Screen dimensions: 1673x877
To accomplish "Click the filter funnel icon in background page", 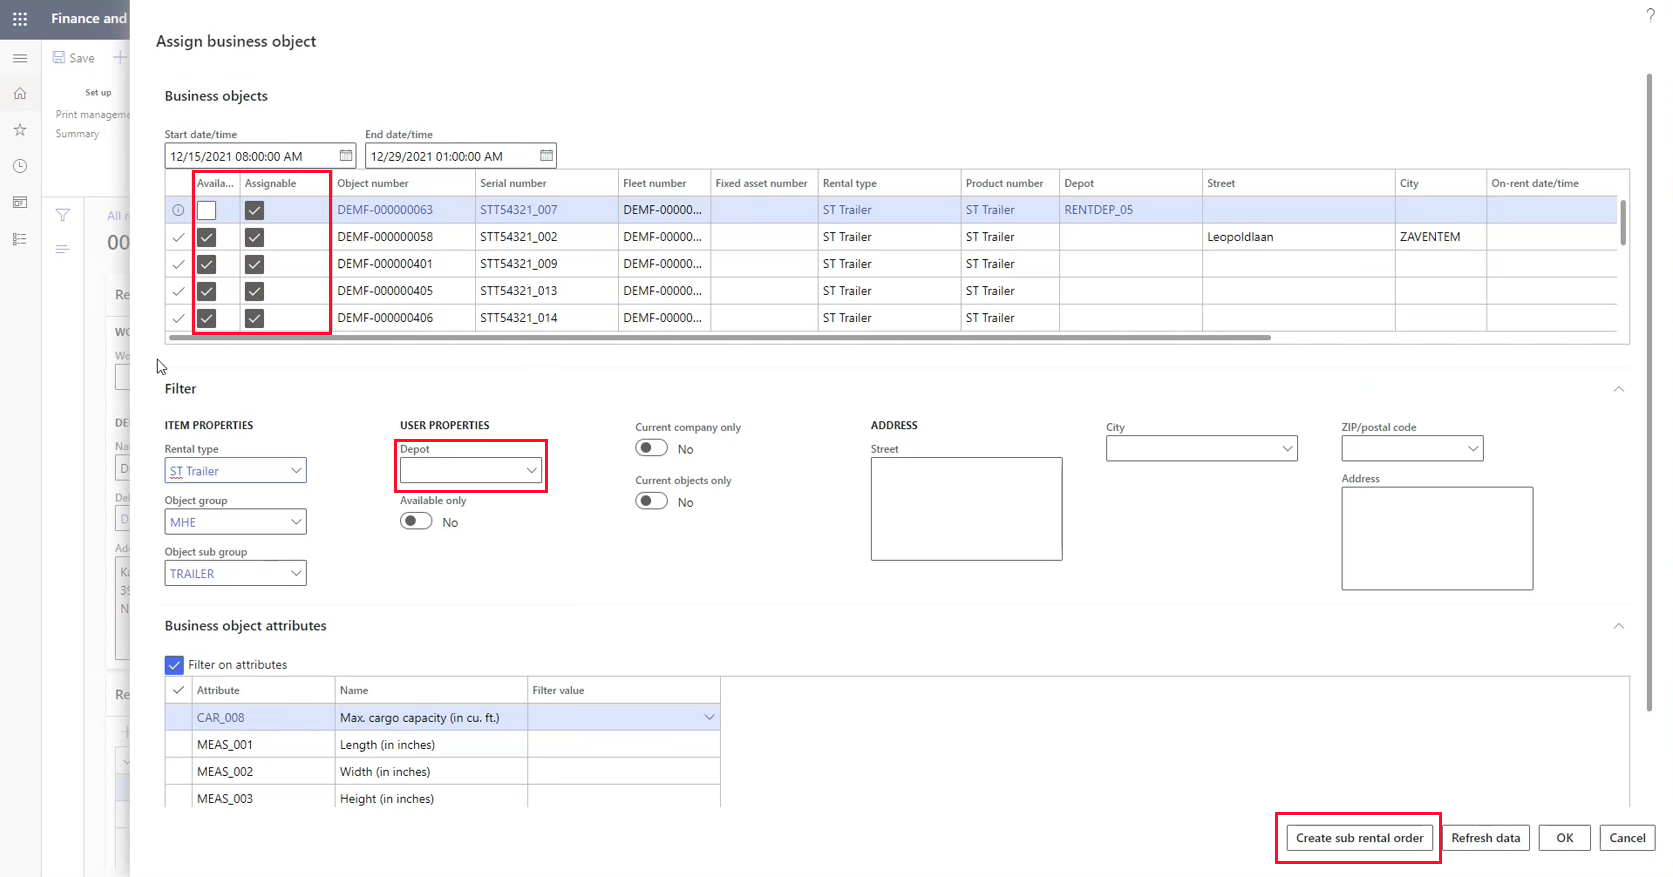I will (x=63, y=215).
